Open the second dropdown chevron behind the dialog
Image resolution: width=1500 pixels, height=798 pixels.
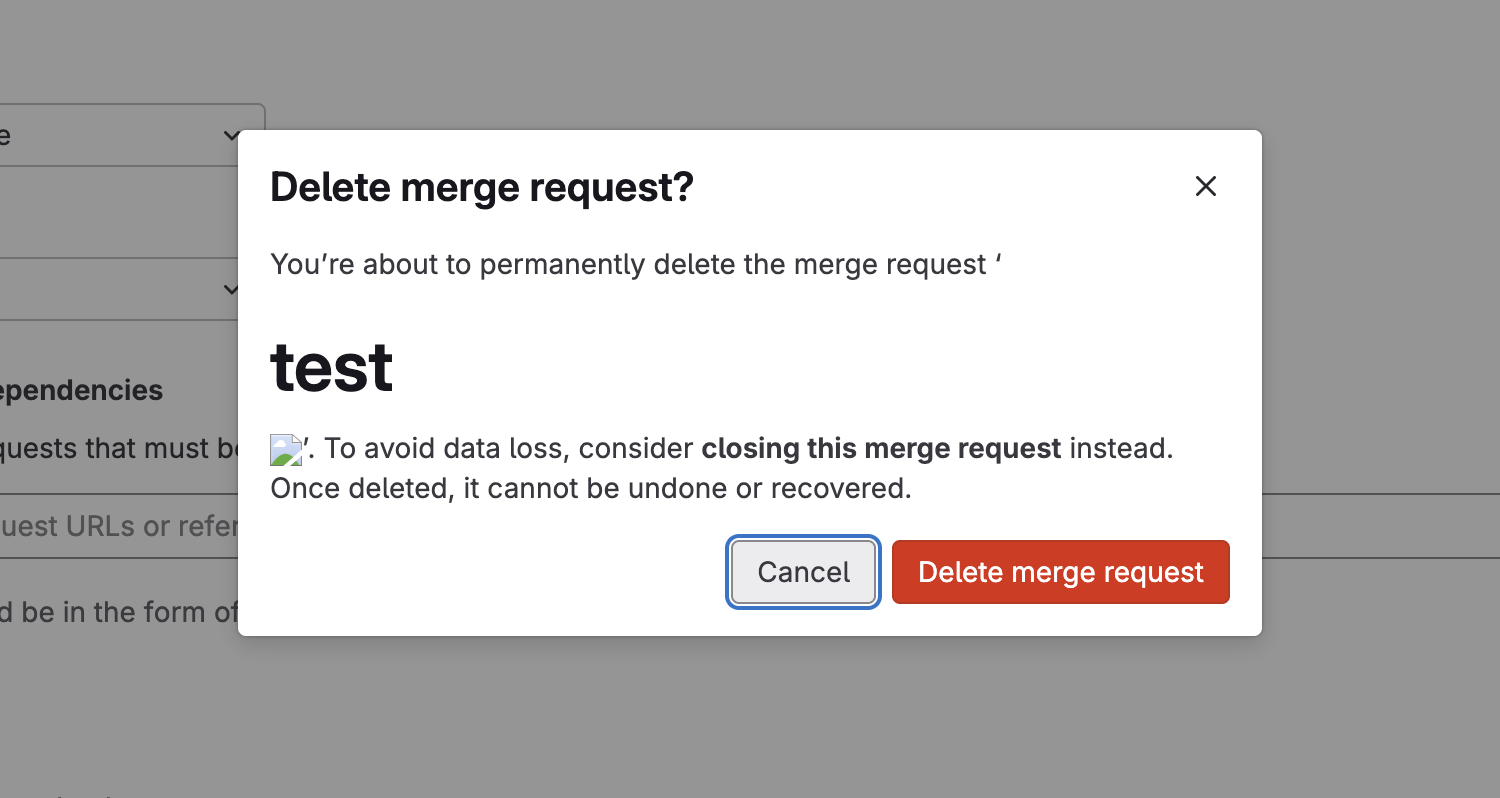click(x=231, y=290)
